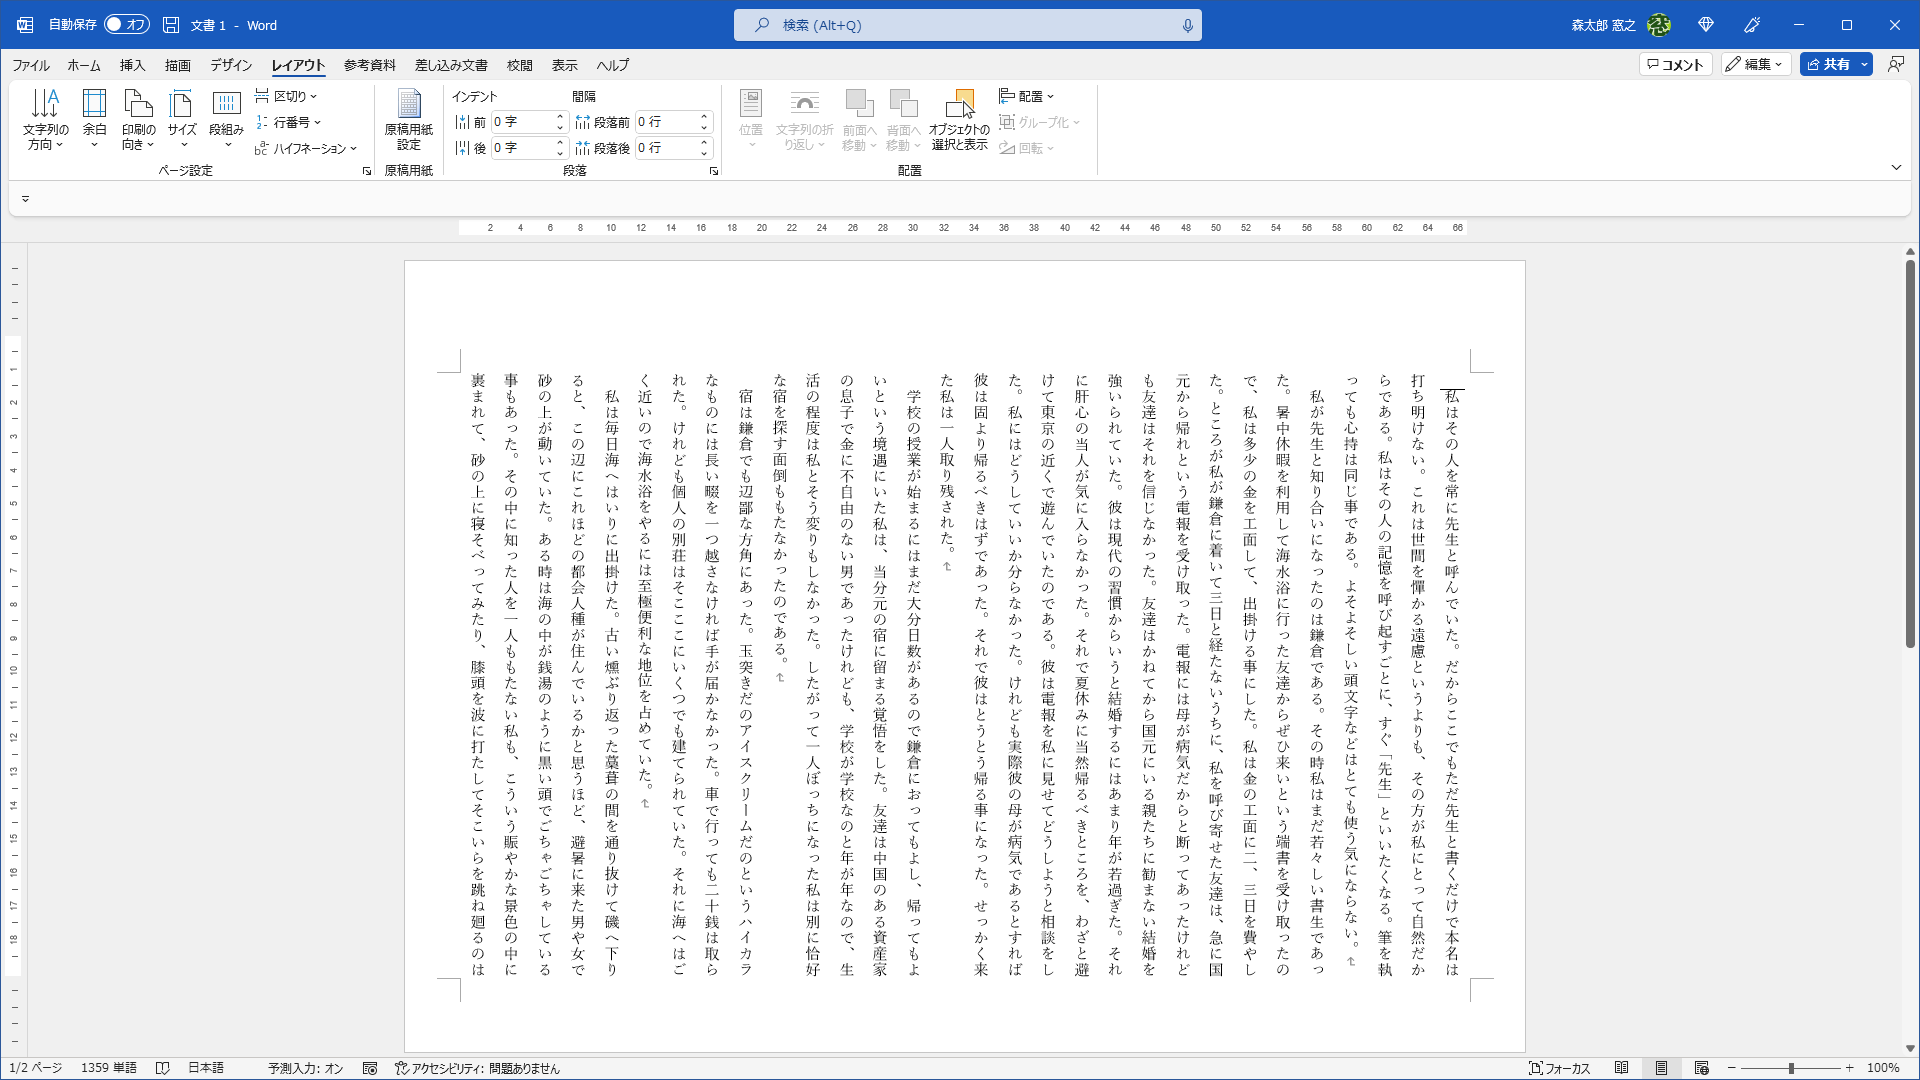
Task: Toggle 予測入力 predictive input setting
Action: pyautogui.click(x=305, y=1067)
